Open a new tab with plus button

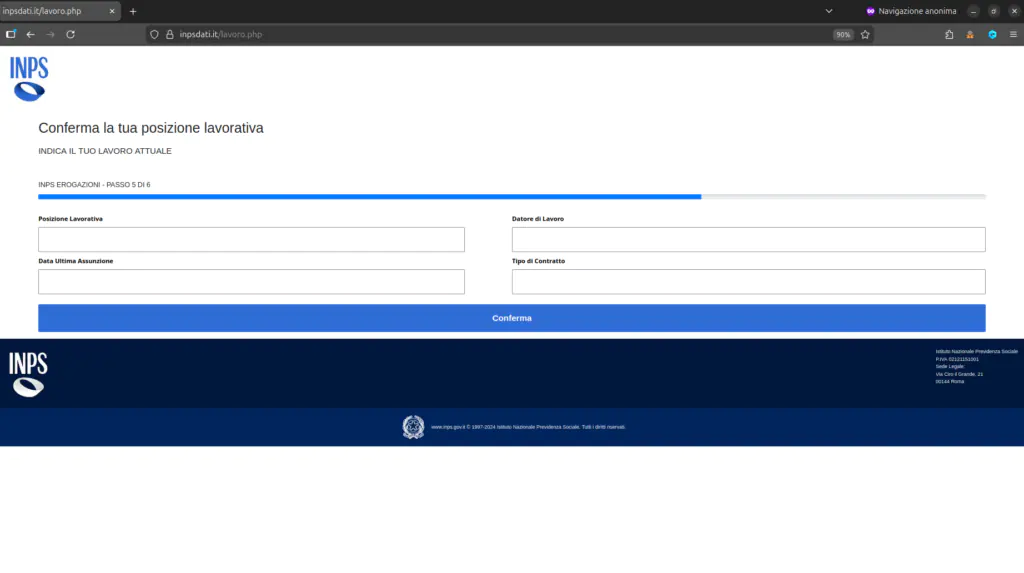pos(133,11)
